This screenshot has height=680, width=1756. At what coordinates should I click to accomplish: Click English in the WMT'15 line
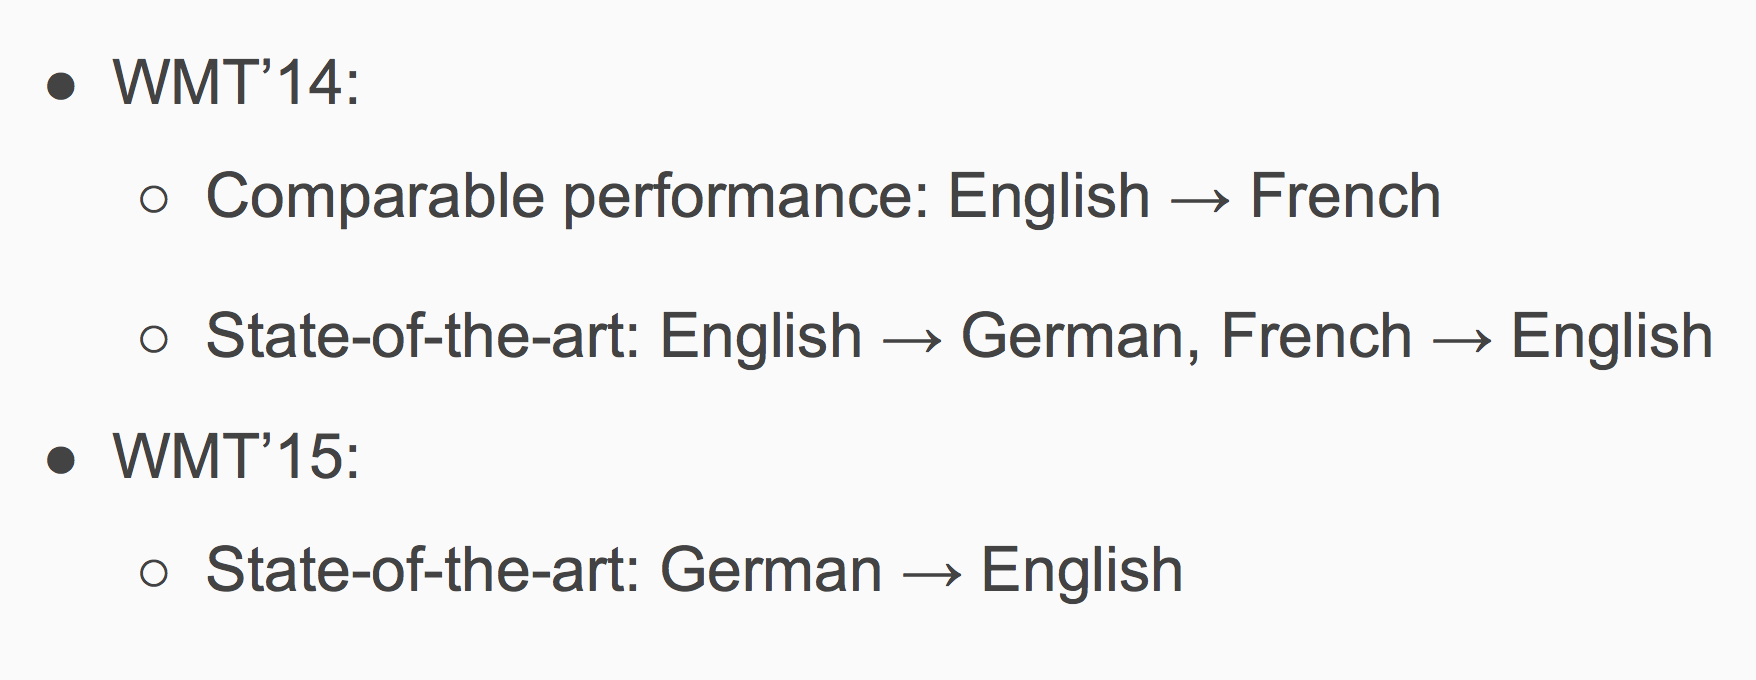click(x=1082, y=572)
